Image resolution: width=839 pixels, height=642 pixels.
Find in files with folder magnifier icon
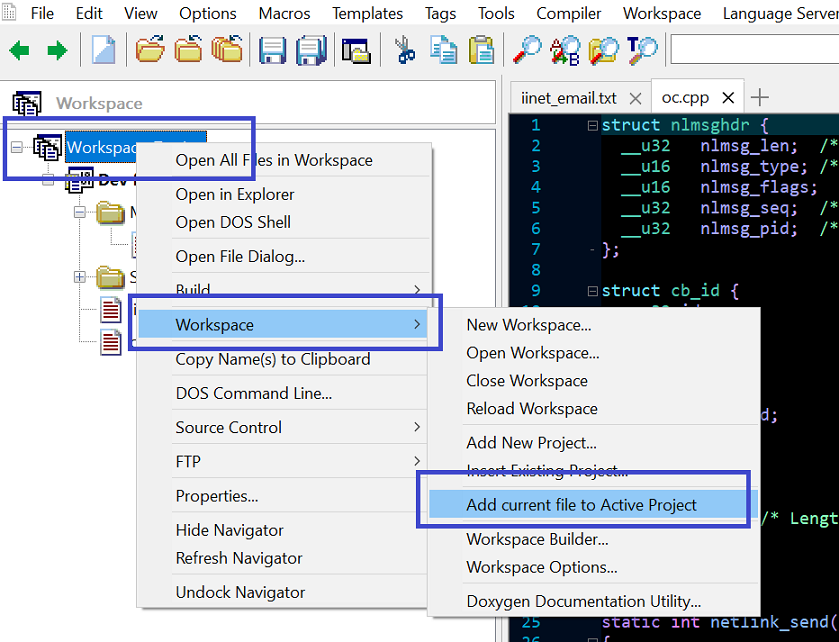coord(604,50)
